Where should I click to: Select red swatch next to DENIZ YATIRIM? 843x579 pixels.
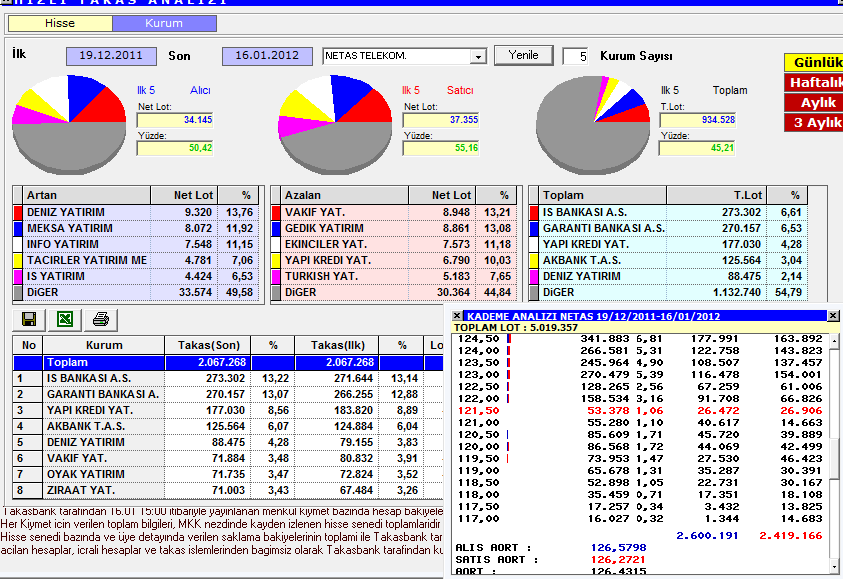pos(18,212)
